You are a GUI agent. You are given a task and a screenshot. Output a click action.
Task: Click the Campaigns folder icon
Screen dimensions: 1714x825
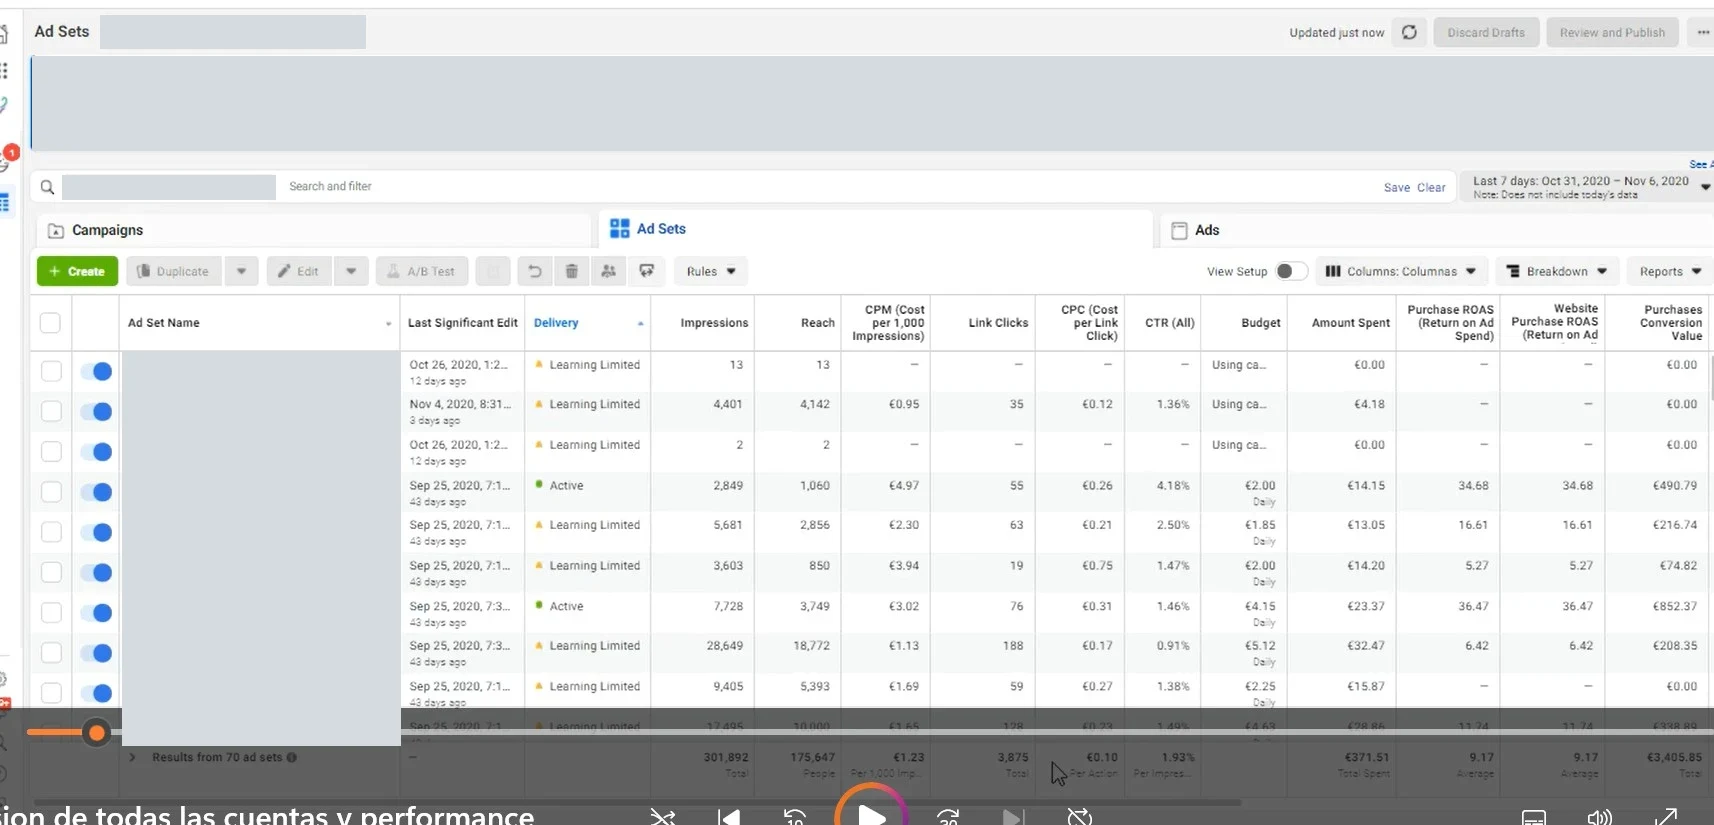pyautogui.click(x=56, y=231)
